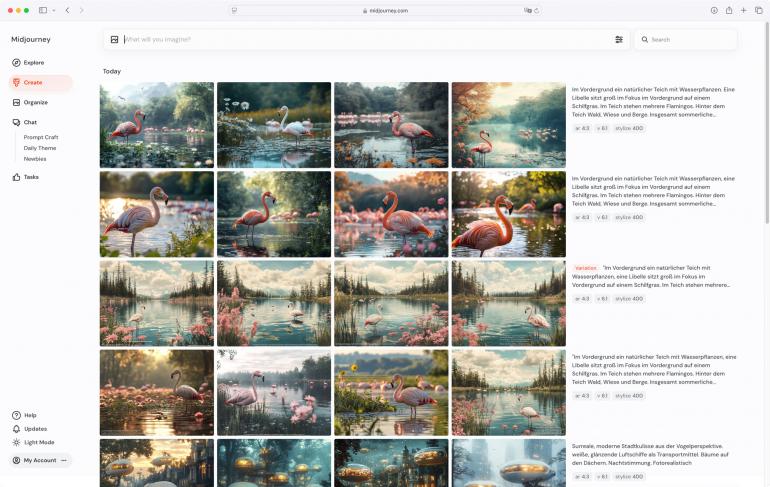Image resolution: width=770 pixels, height=487 pixels.
Task: Focus the Search input field
Action: tap(686, 39)
